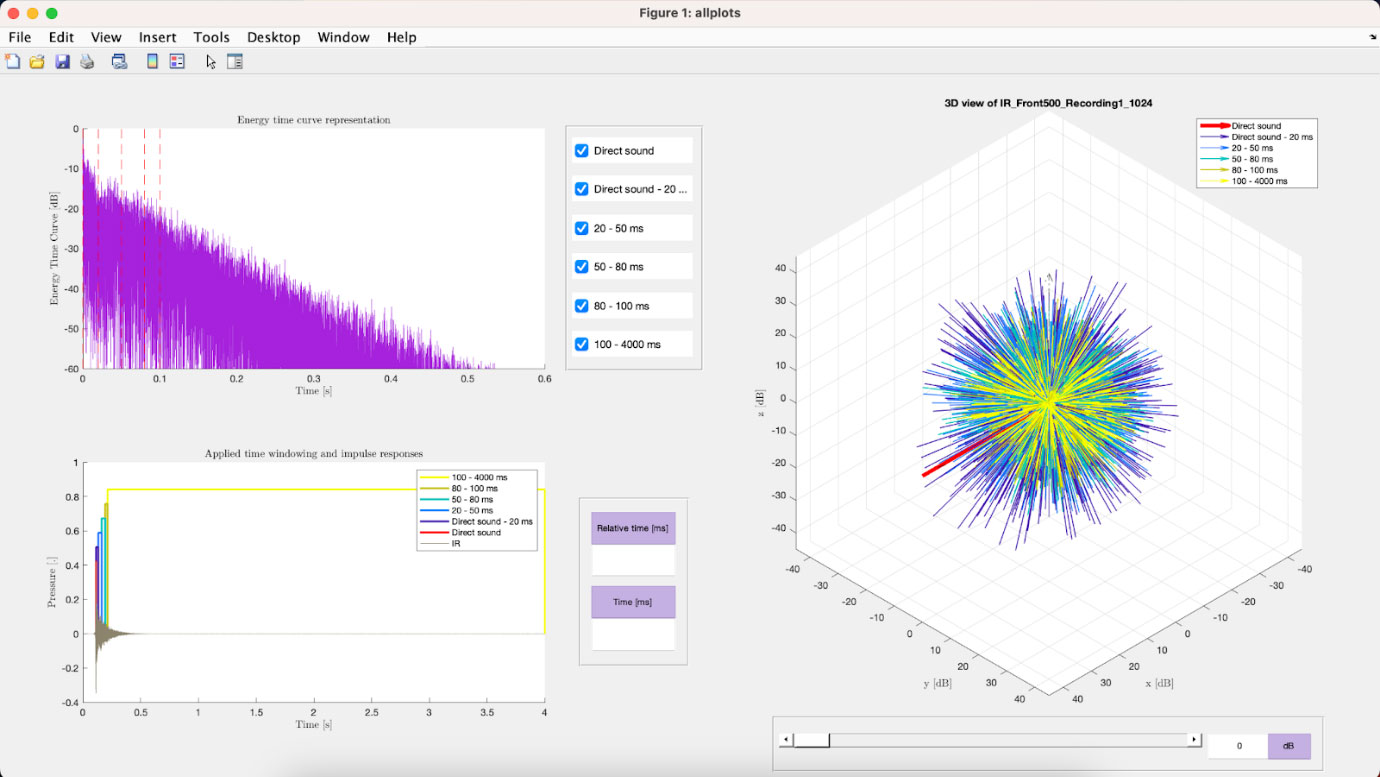Disable the 100 - 4000 ms checkbox
Image resolution: width=1380 pixels, height=777 pixels.
coord(582,344)
